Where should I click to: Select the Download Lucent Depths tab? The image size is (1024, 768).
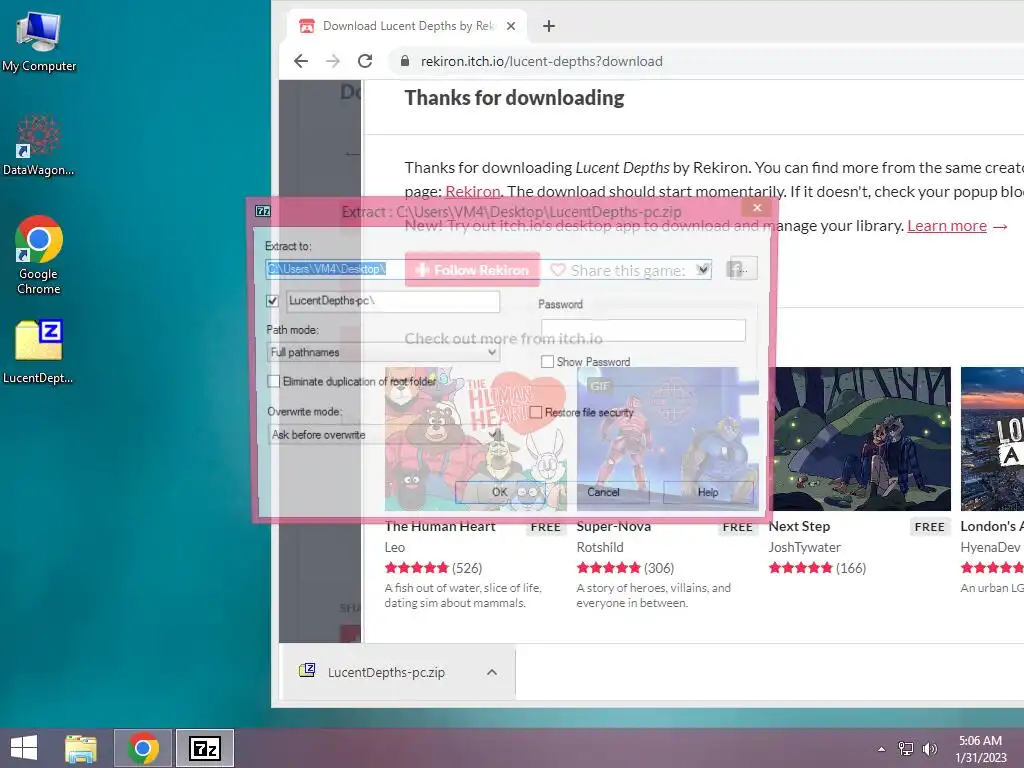[407, 26]
